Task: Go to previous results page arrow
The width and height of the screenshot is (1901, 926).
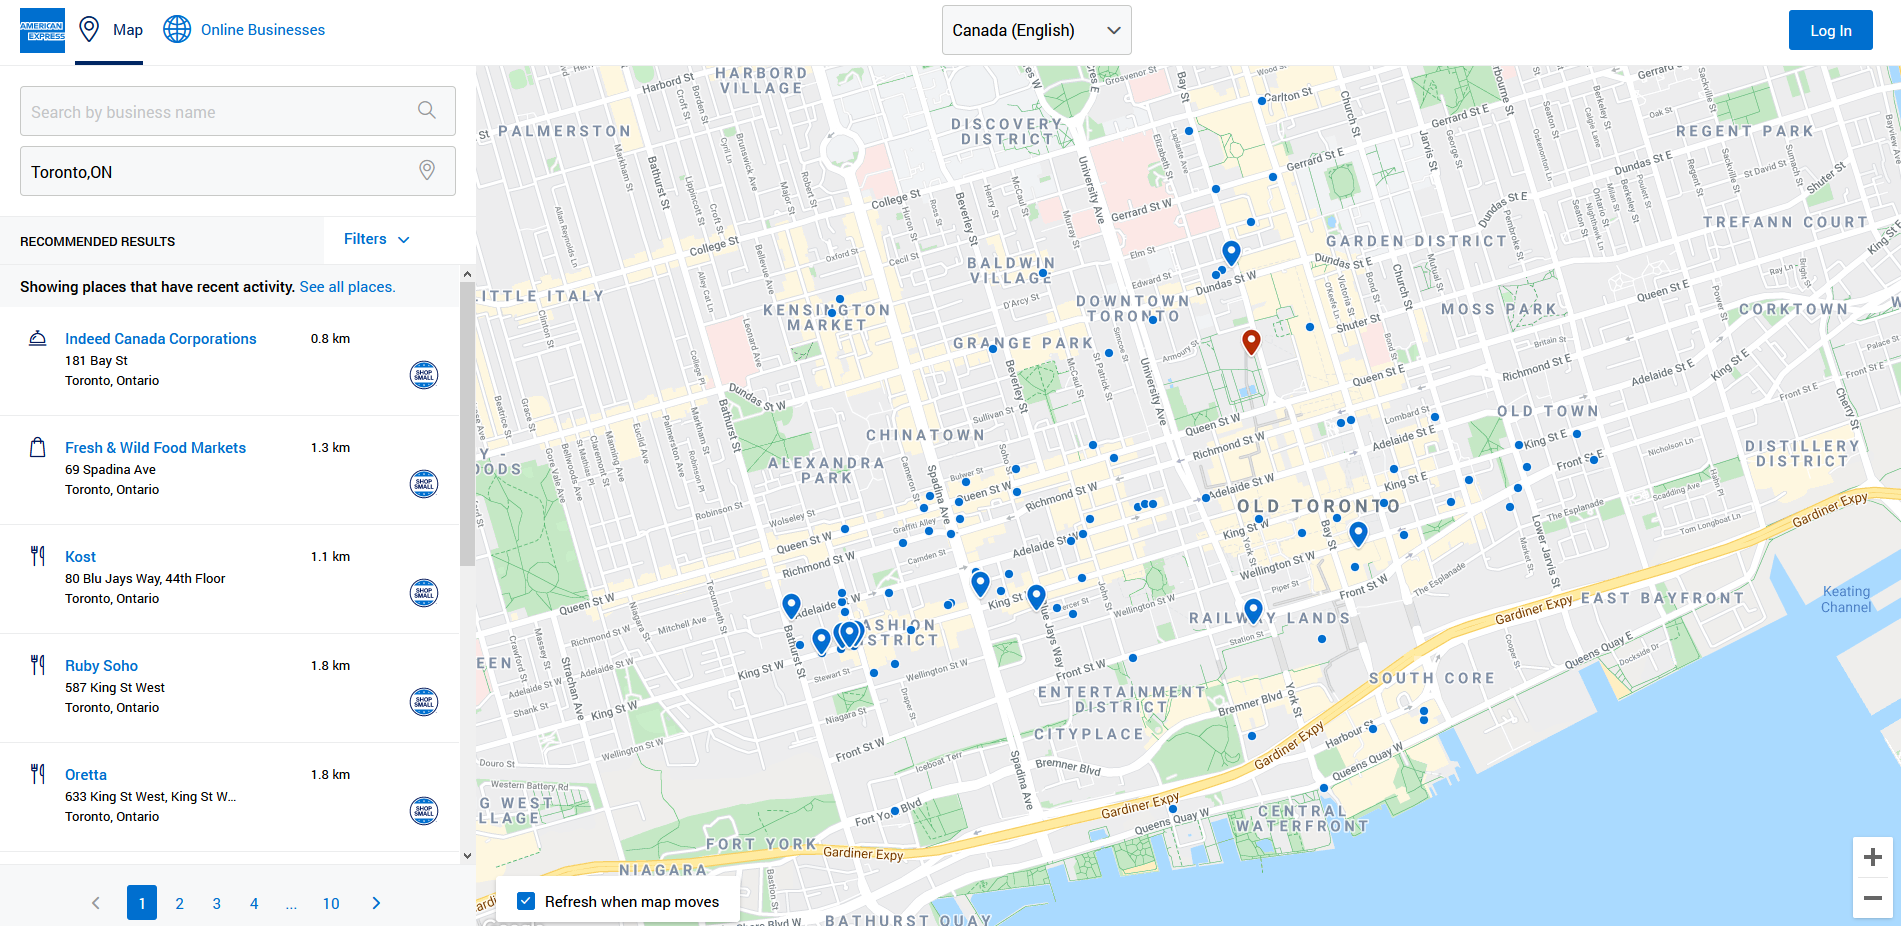Action: click(x=96, y=903)
